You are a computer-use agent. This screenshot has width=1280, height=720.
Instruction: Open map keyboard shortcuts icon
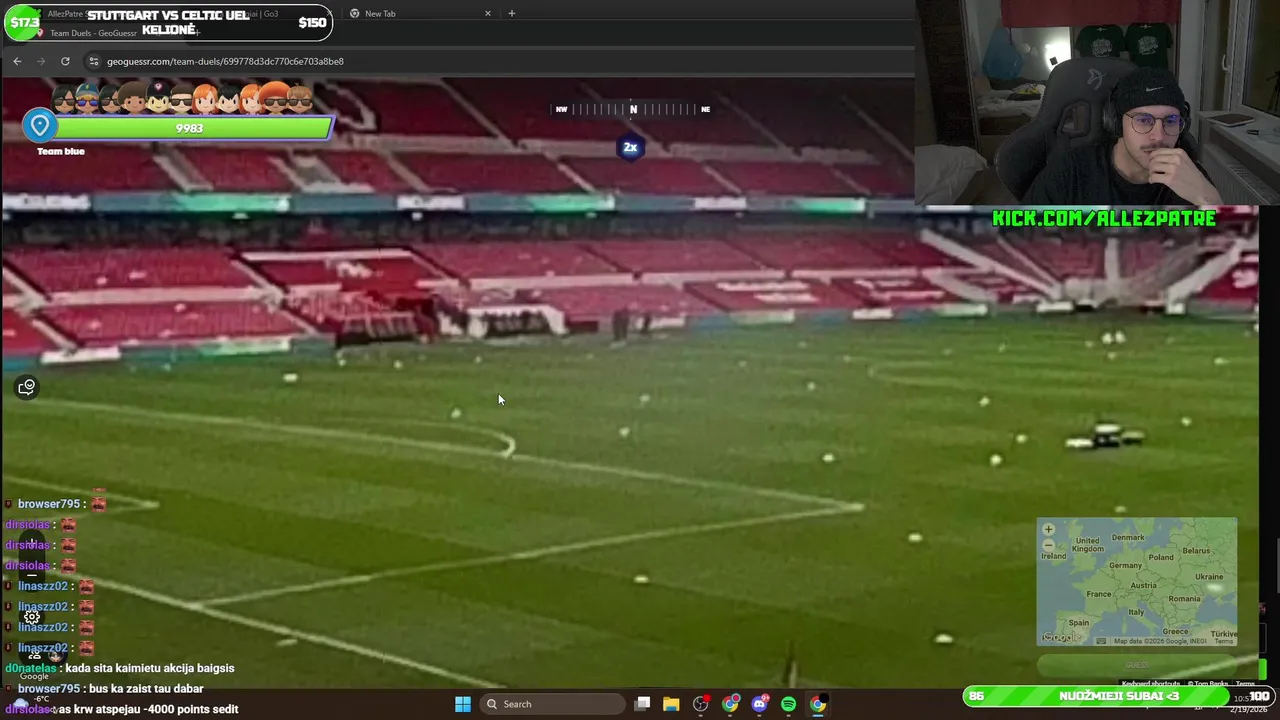tap(1101, 641)
